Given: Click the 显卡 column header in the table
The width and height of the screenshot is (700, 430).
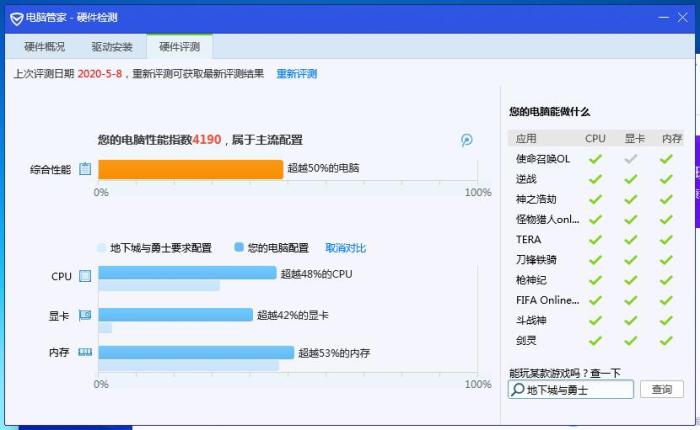Looking at the screenshot, I should 634,138.
